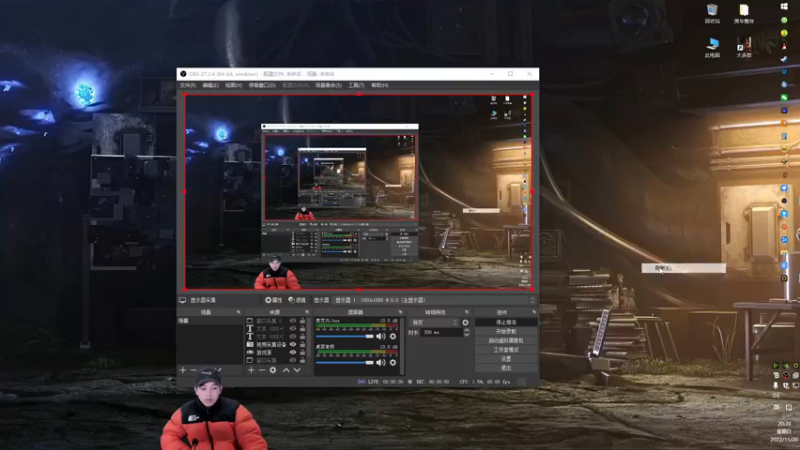Open source properties gear in 来源 toolbar
Screen dimensions: 800x450
point(273,370)
